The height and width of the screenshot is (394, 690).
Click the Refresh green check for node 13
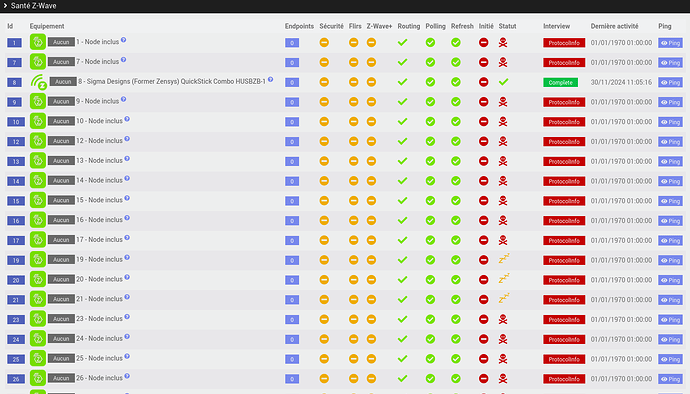(x=456, y=161)
